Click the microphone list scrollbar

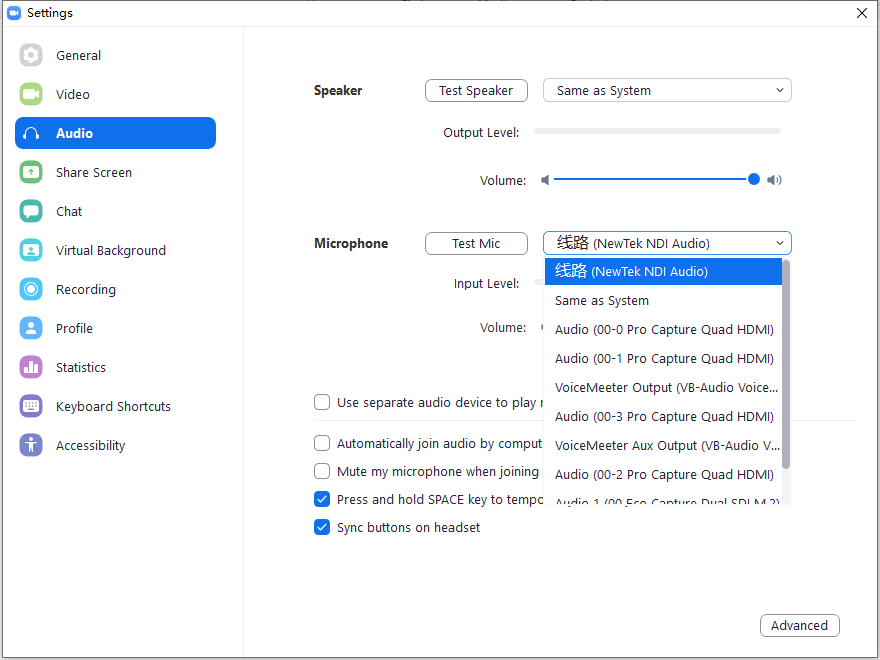786,365
